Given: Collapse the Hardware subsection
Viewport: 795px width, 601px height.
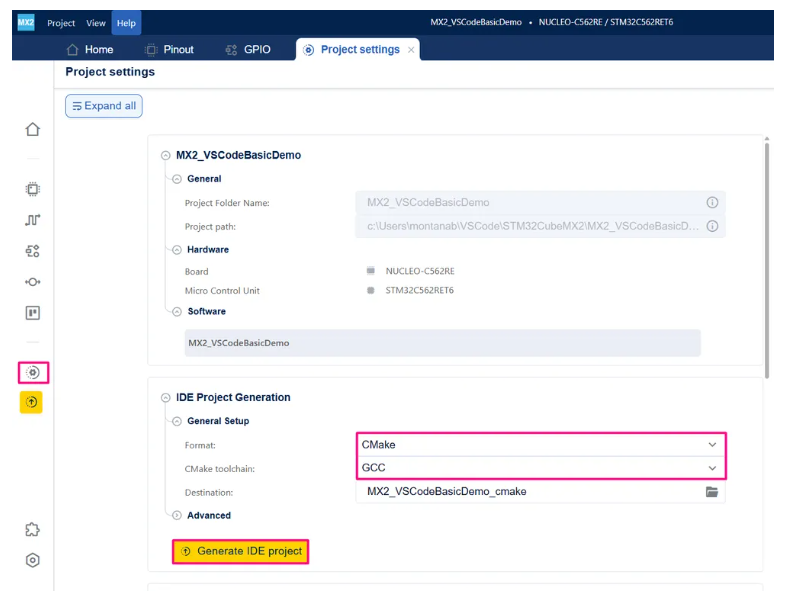Looking at the screenshot, I should (176, 250).
